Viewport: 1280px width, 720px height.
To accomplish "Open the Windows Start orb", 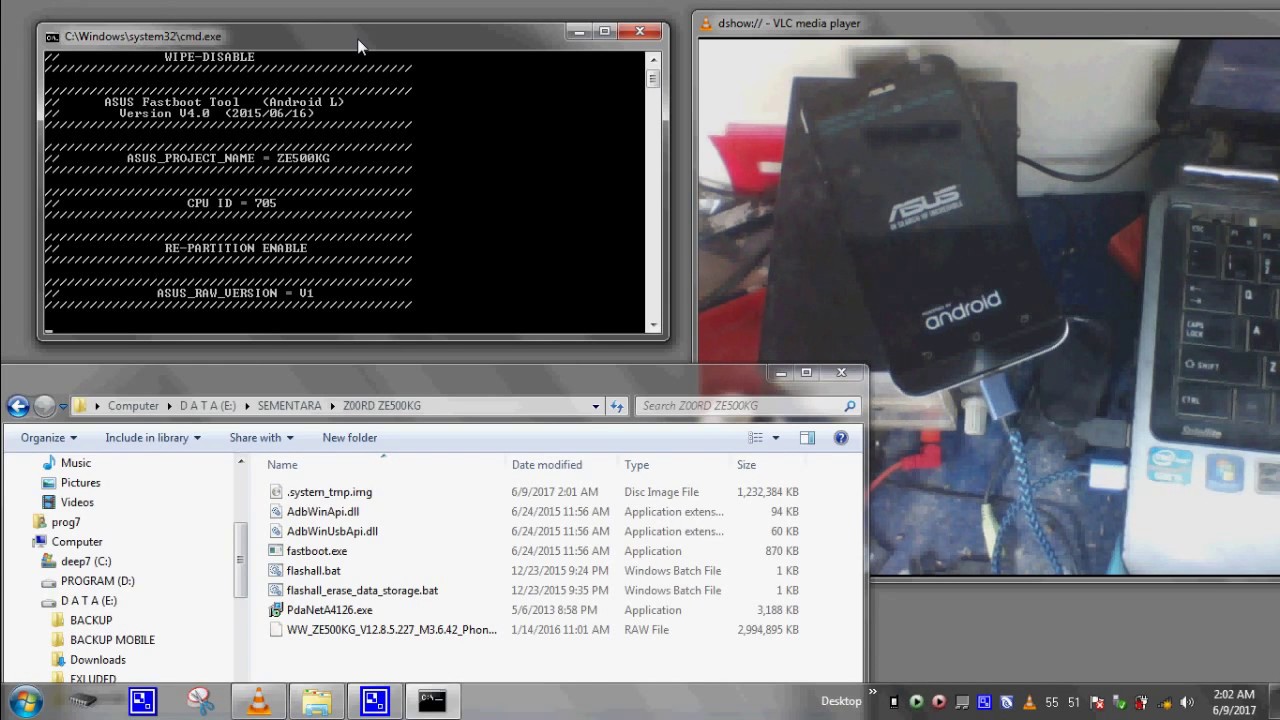I will tap(26, 701).
